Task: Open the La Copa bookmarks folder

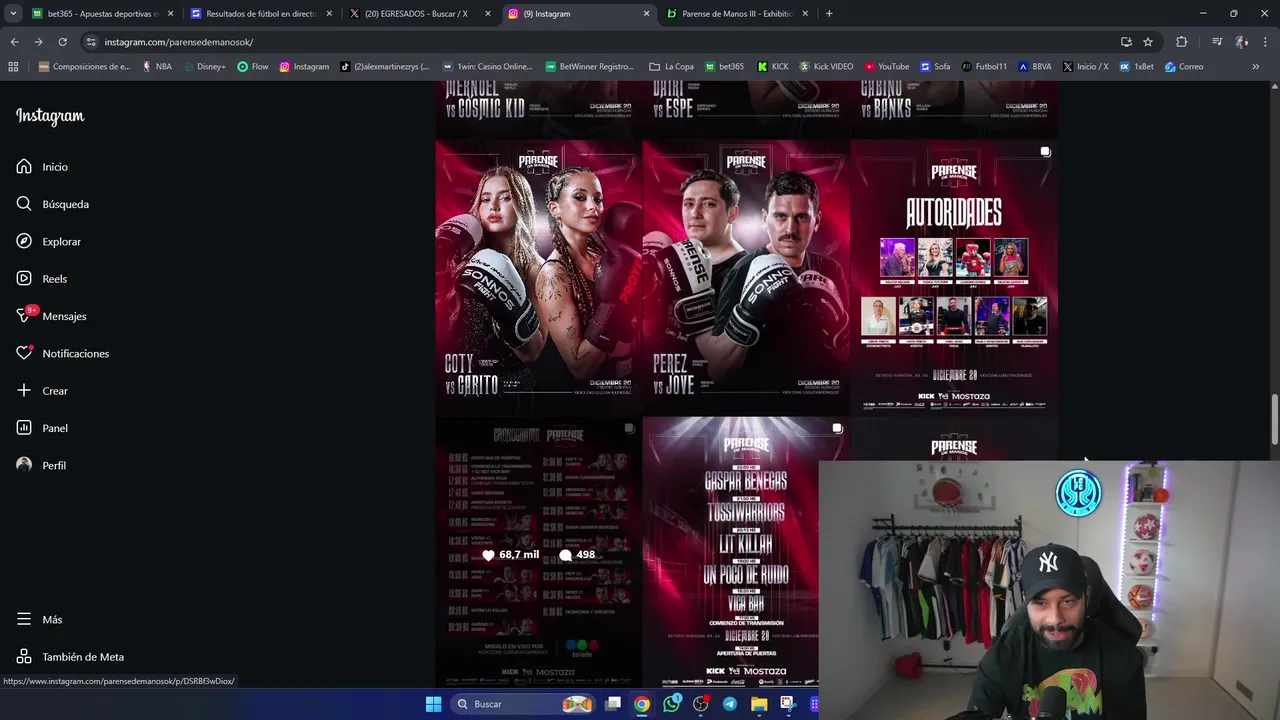Action: tap(671, 67)
